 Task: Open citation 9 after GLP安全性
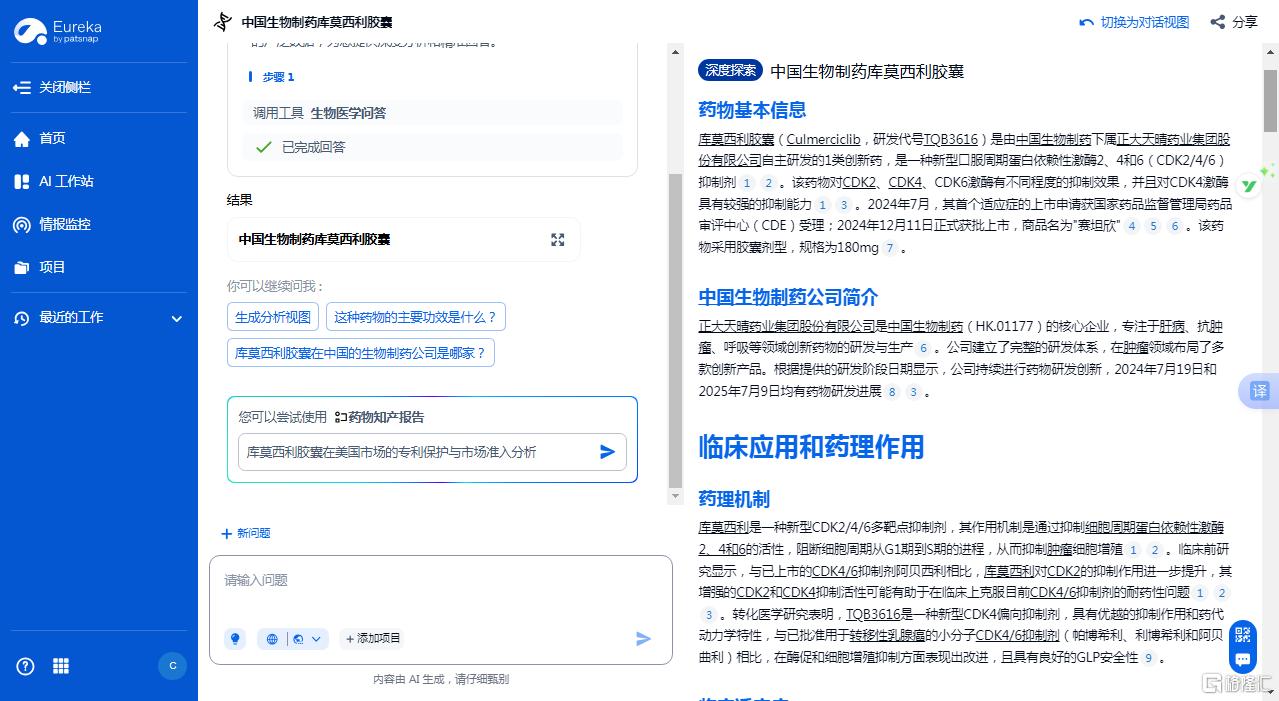pos(1149,658)
